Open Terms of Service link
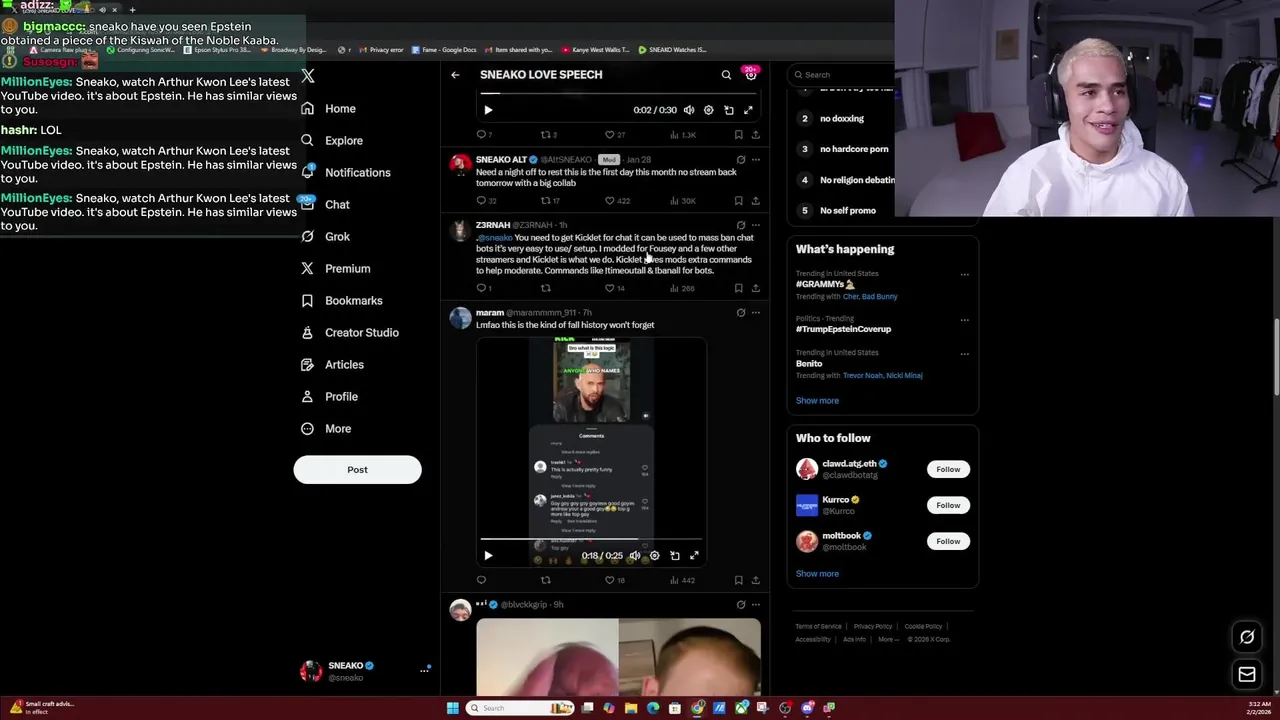This screenshot has height=720, width=1280. (818, 627)
